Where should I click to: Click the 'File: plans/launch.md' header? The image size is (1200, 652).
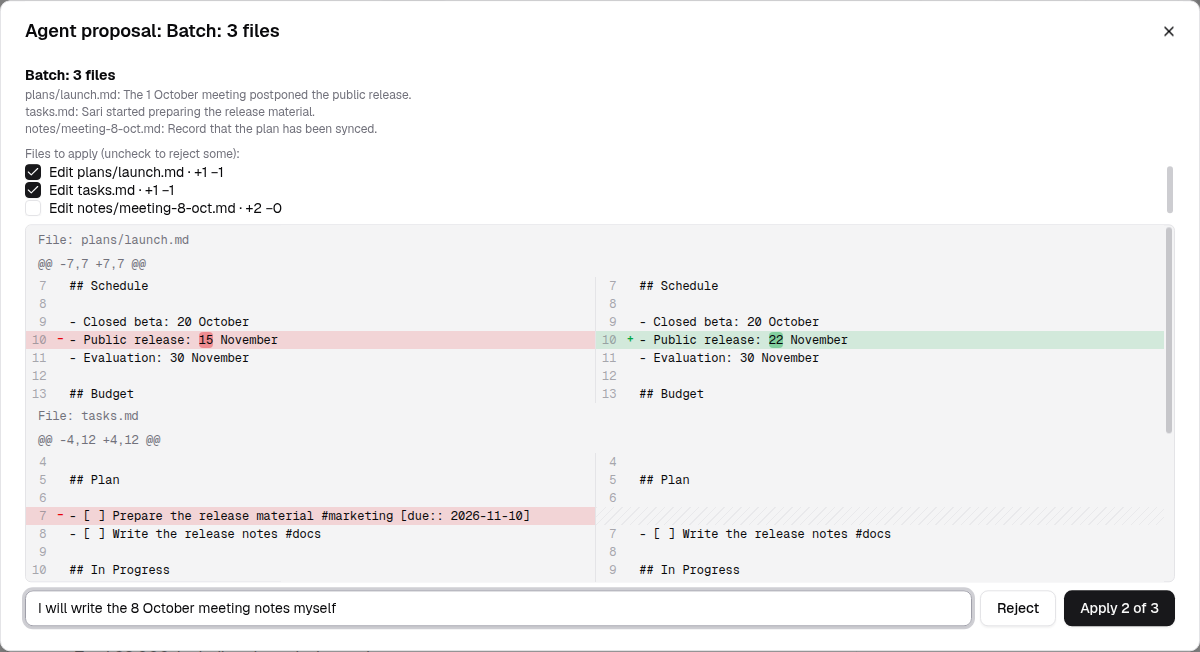click(x=113, y=240)
